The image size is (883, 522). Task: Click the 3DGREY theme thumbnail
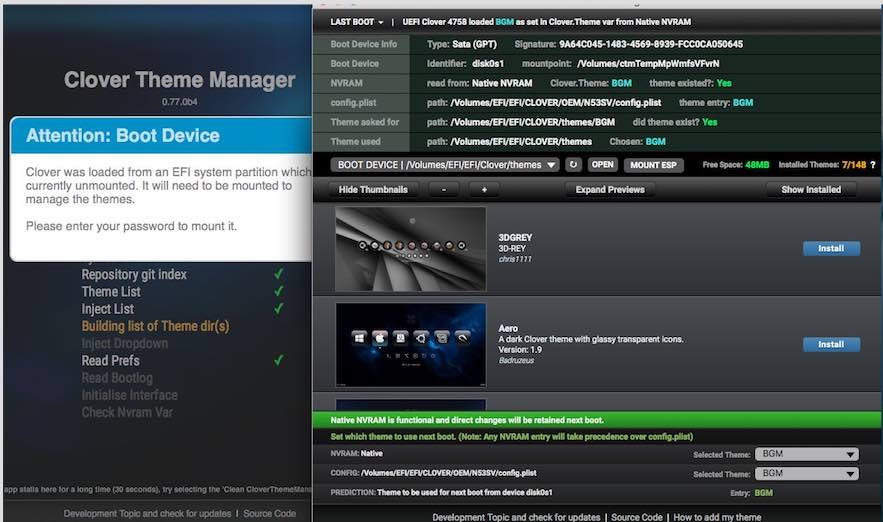tap(411, 249)
